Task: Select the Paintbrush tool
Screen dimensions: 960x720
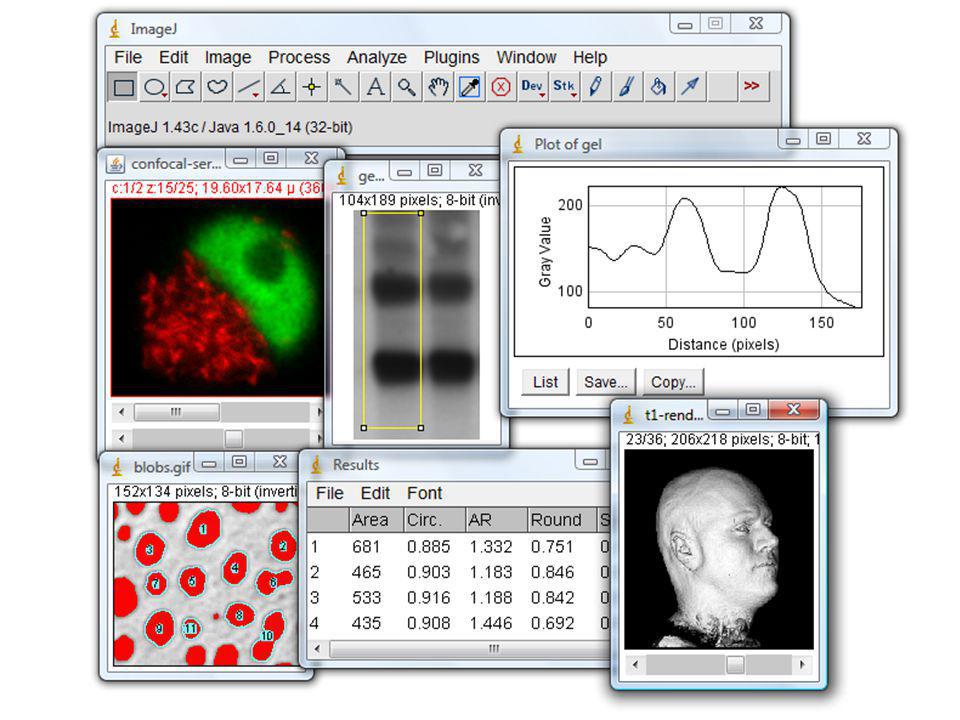Action: pos(627,87)
